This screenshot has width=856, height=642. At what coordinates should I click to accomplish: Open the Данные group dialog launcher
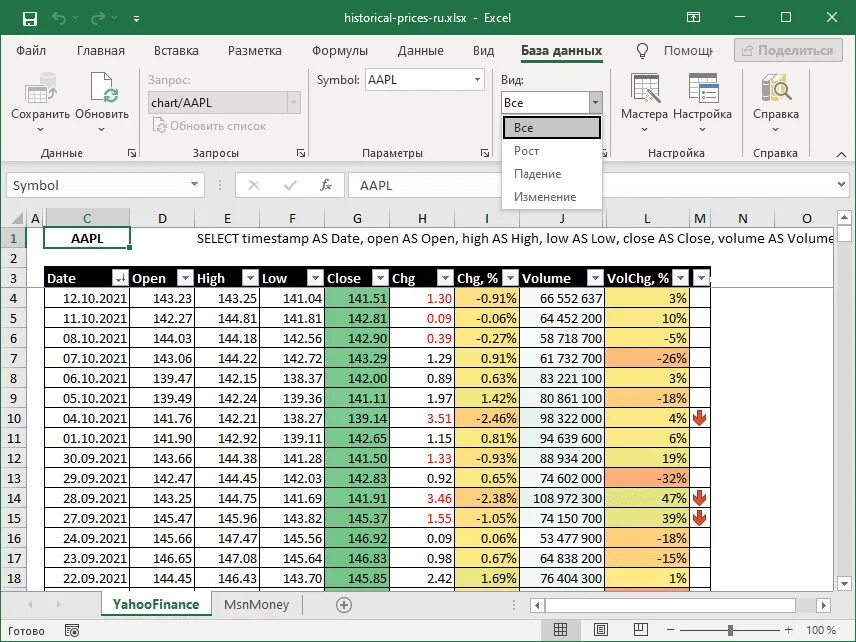click(x=132, y=153)
